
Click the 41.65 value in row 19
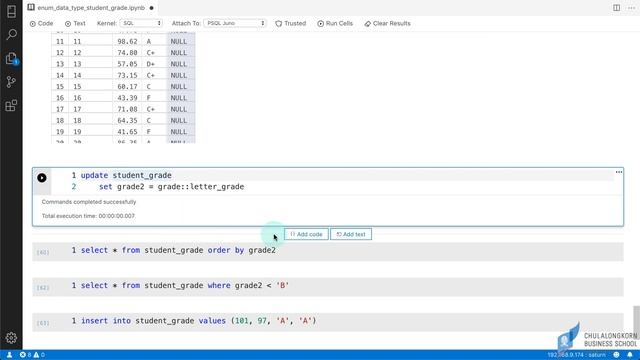click(x=127, y=132)
